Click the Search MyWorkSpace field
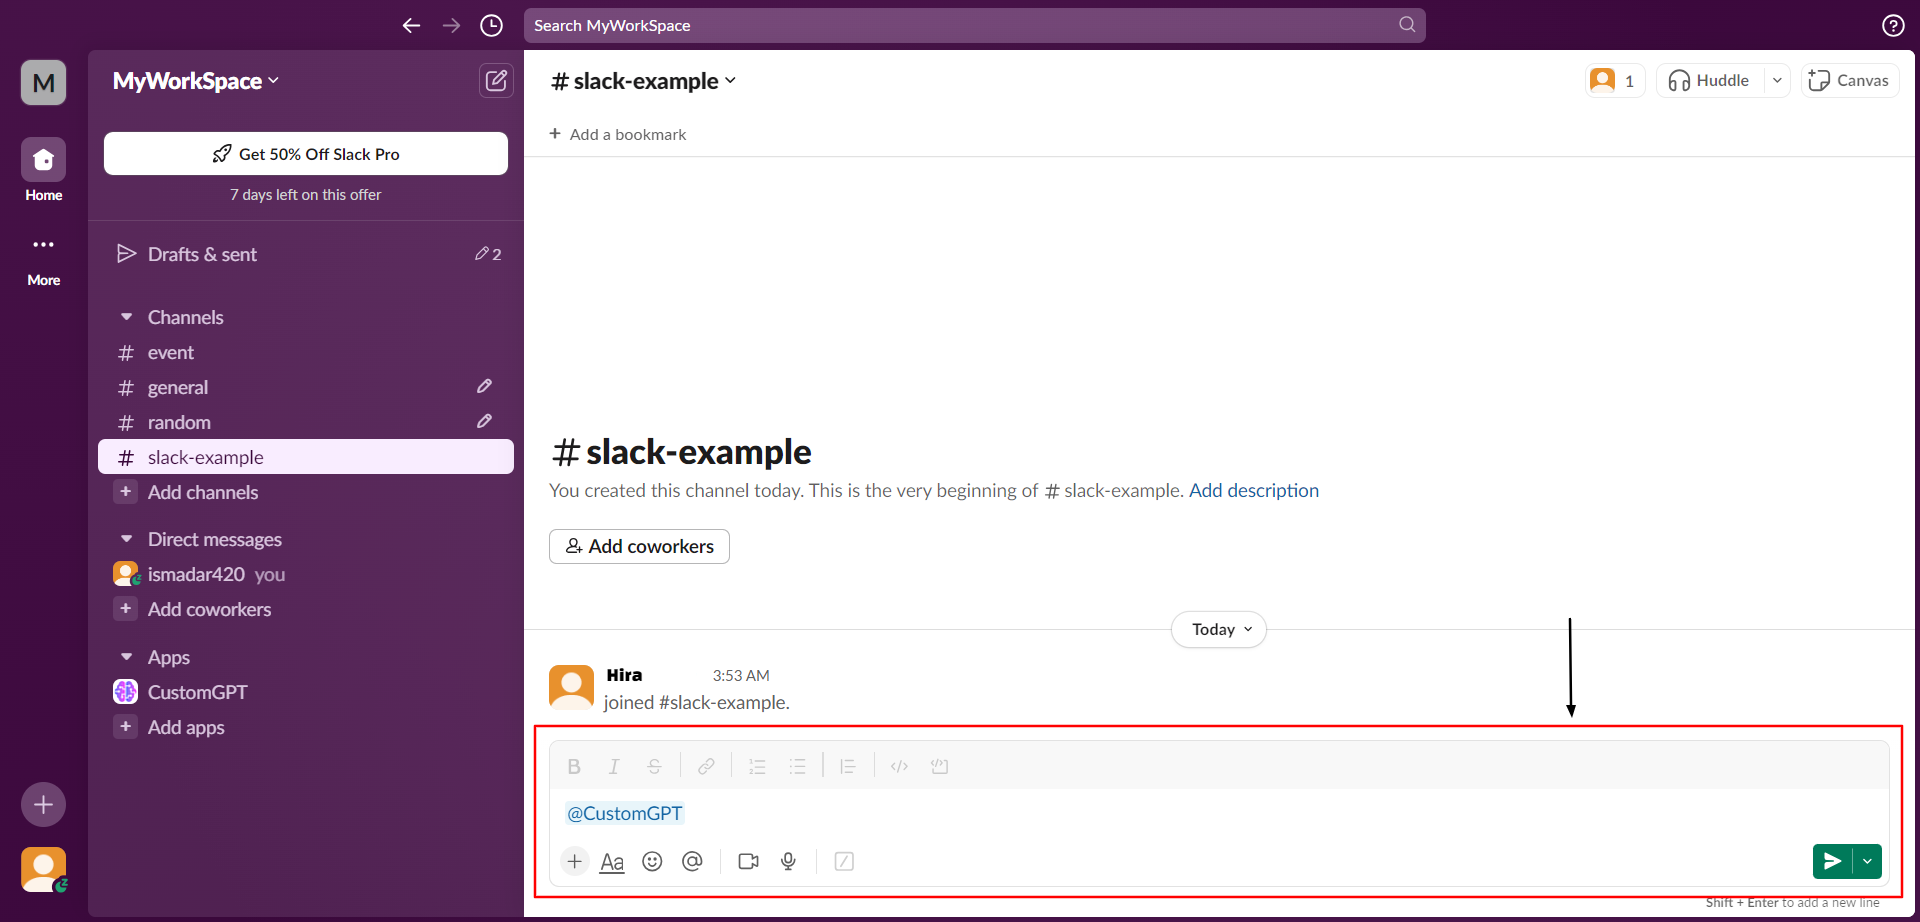 tap(975, 25)
